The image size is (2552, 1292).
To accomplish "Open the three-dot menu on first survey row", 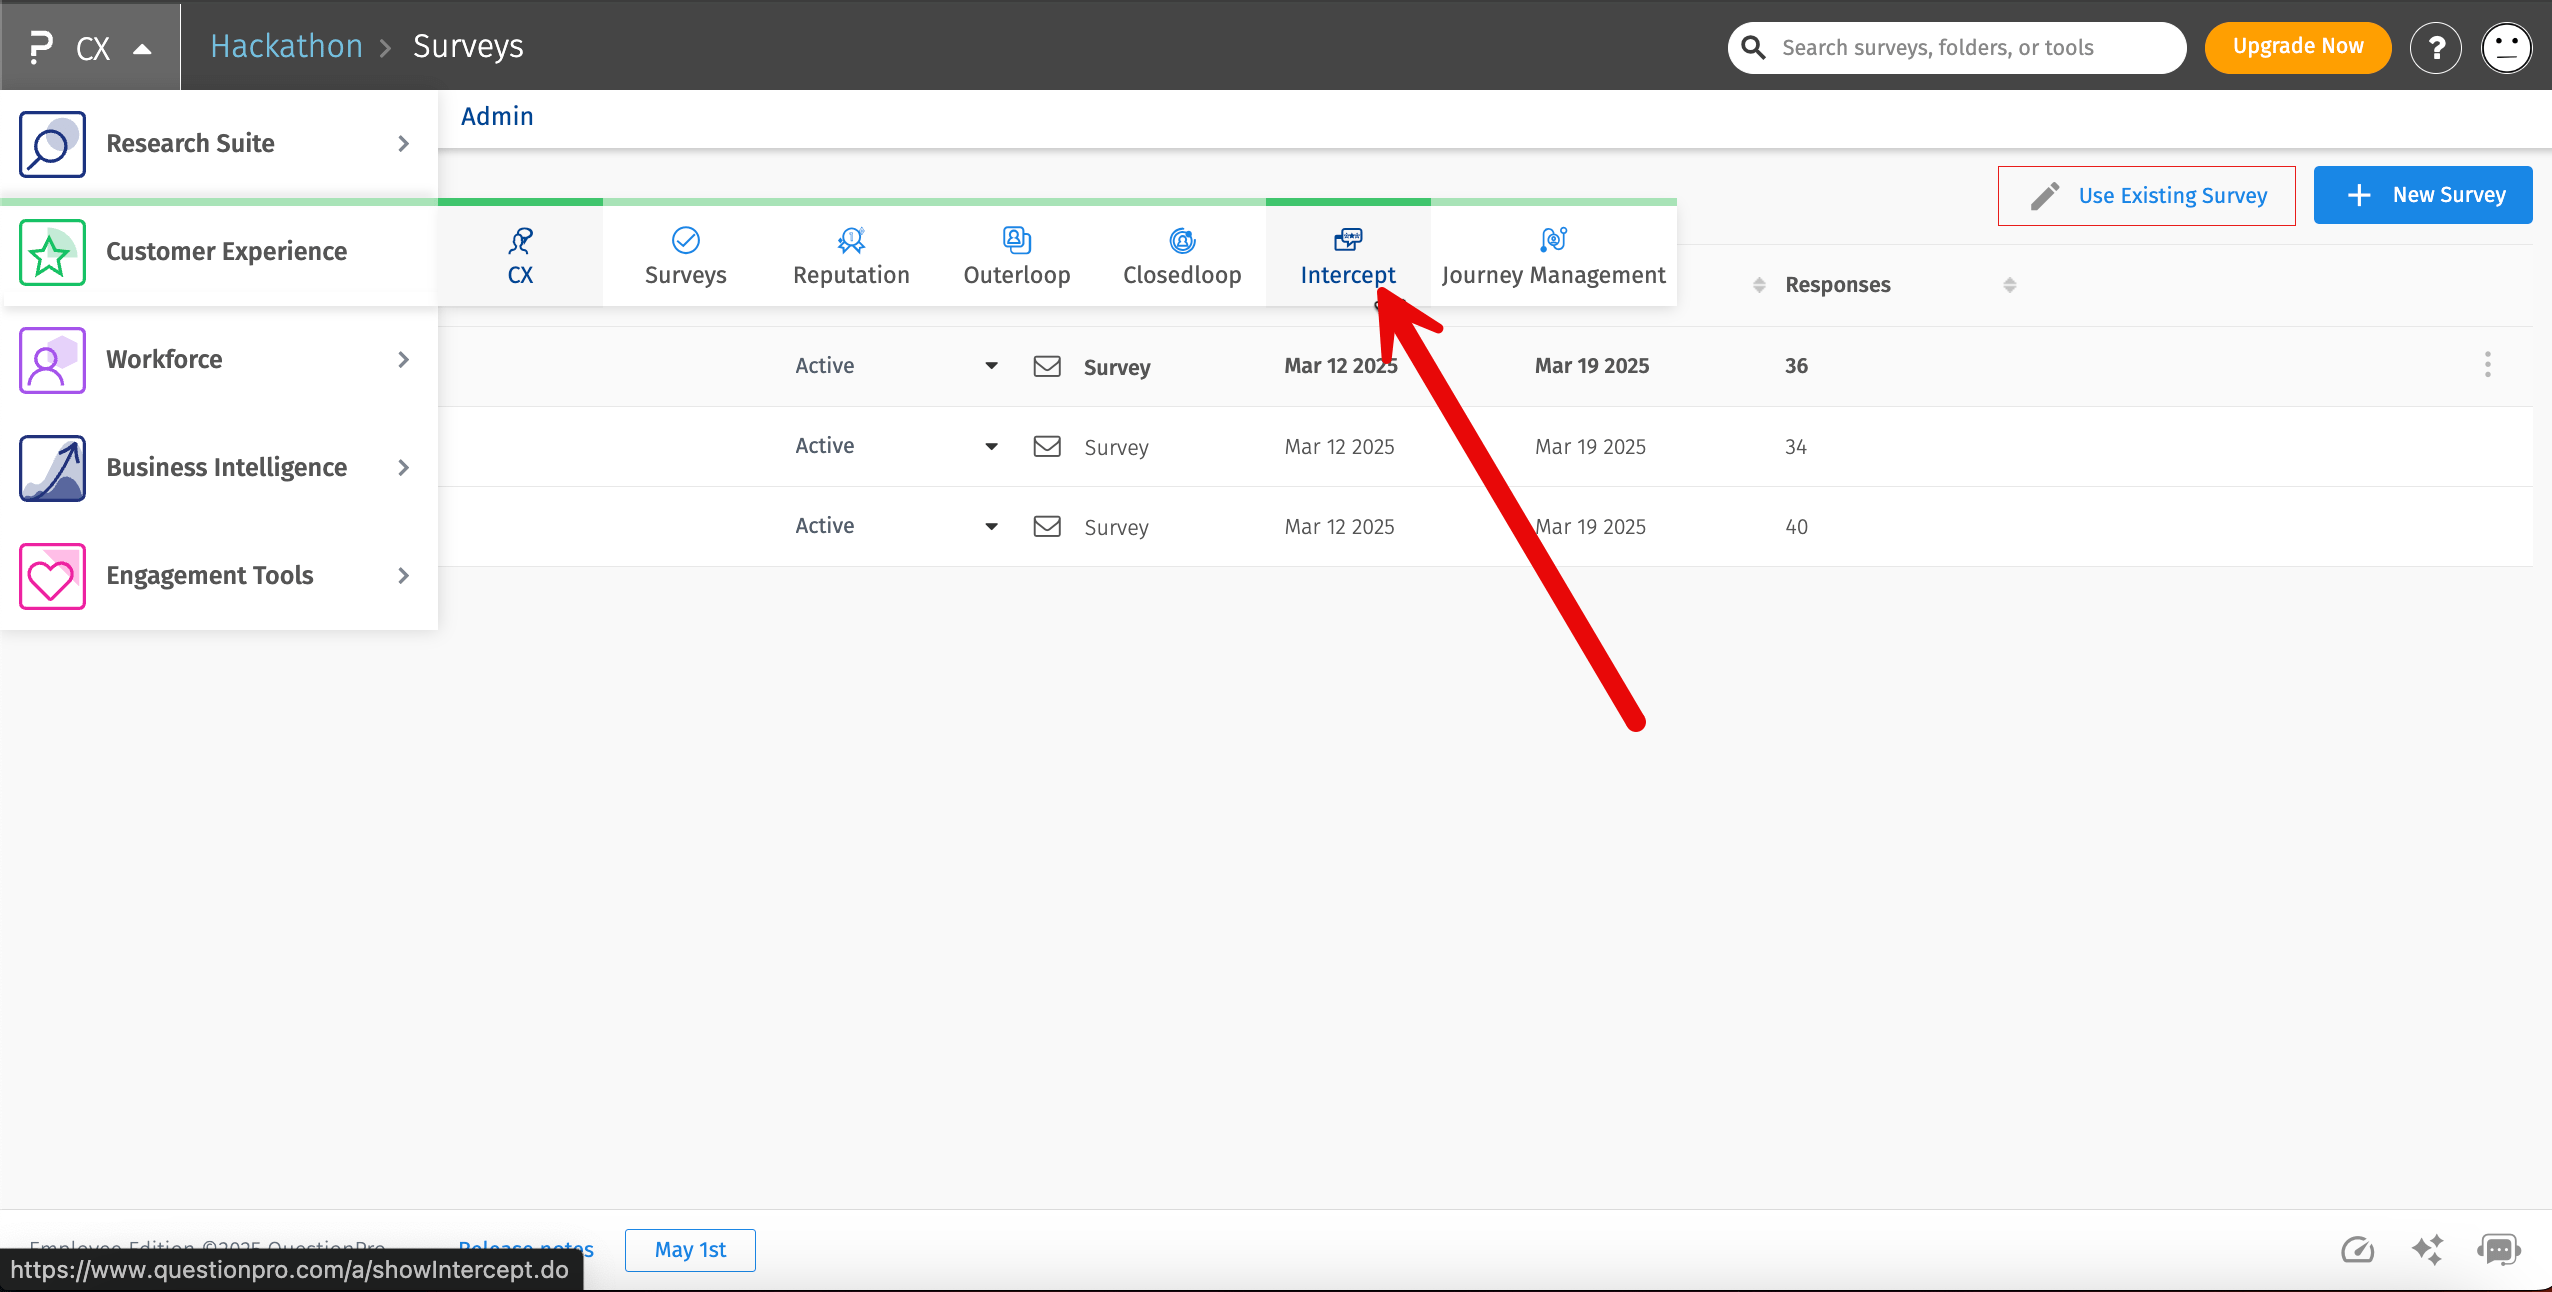I will click(x=2487, y=365).
